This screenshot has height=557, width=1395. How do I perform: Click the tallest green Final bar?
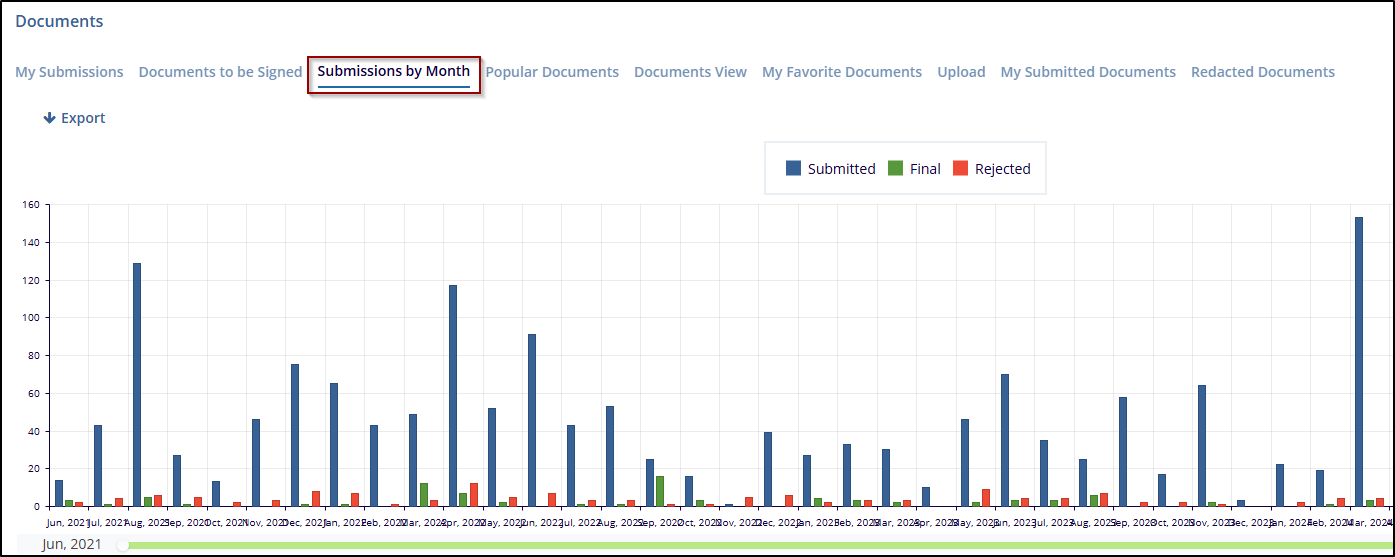pyautogui.click(x=660, y=491)
